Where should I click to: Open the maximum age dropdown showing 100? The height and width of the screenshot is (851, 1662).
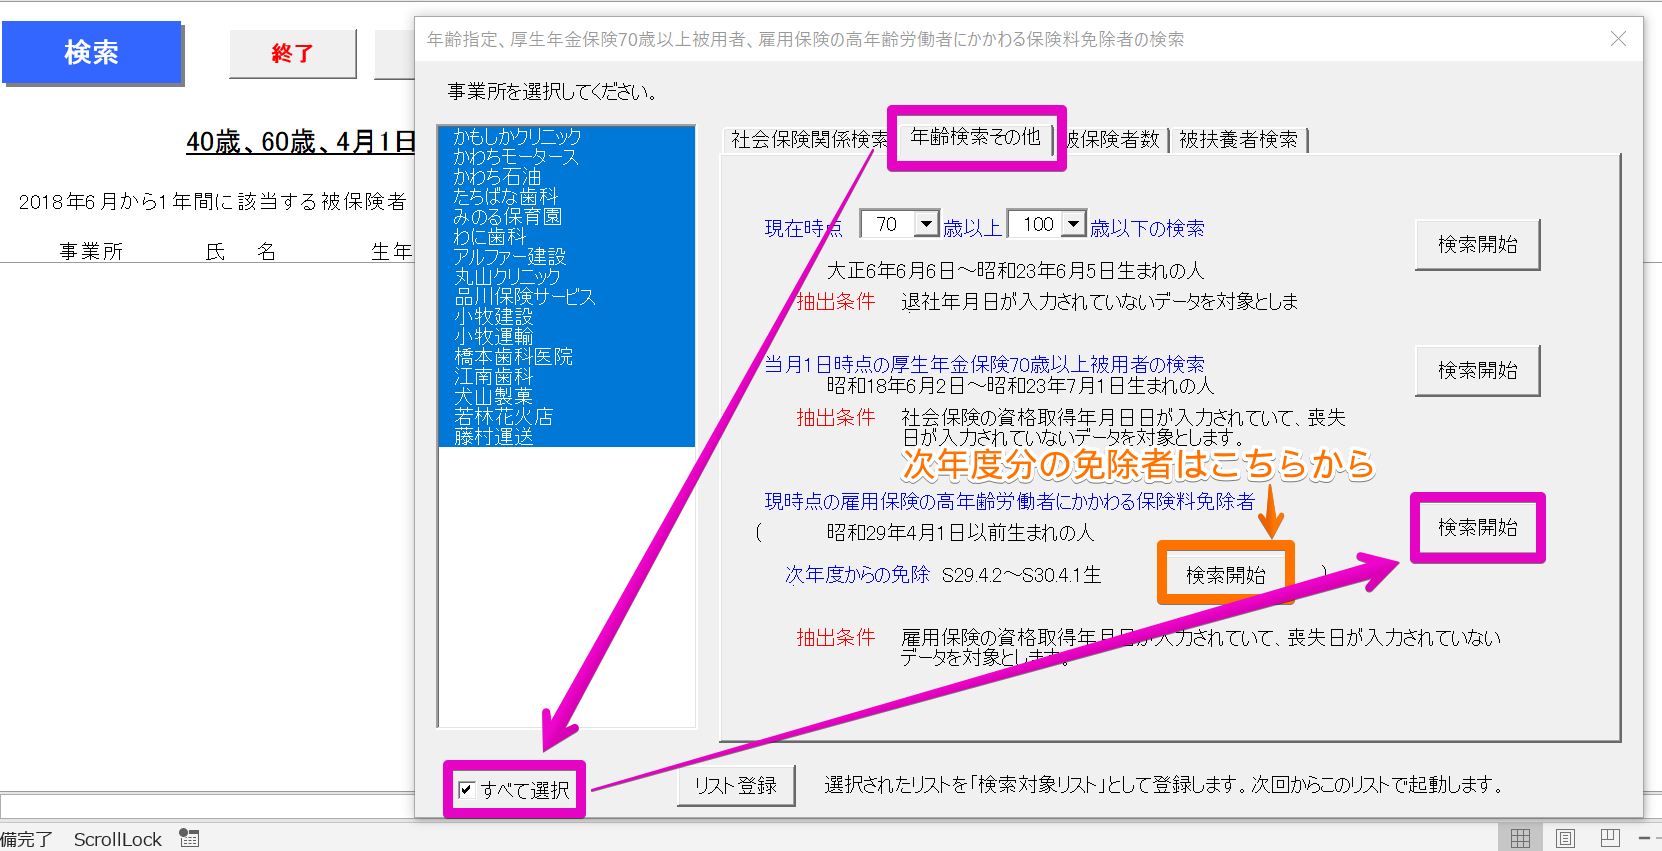click(1074, 224)
